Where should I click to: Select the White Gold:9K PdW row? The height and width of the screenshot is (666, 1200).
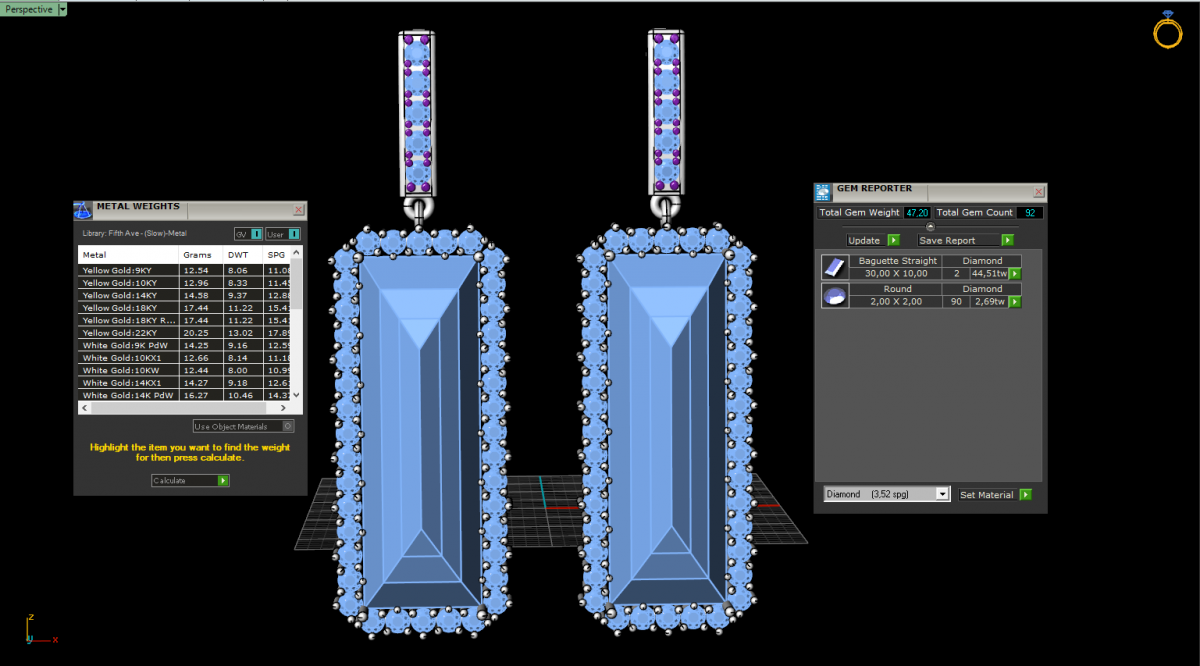pyautogui.click(x=185, y=345)
